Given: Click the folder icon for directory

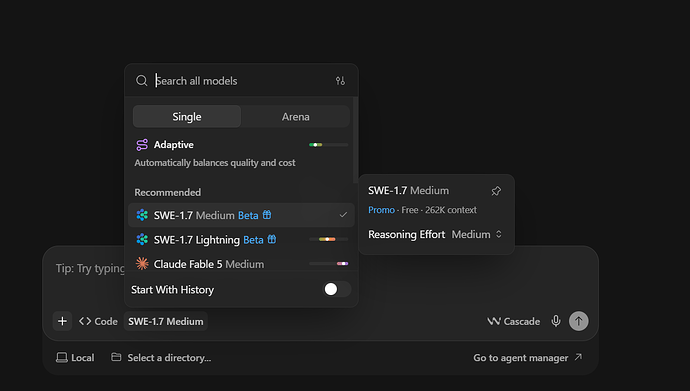Looking at the screenshot, I should [116, 357].
